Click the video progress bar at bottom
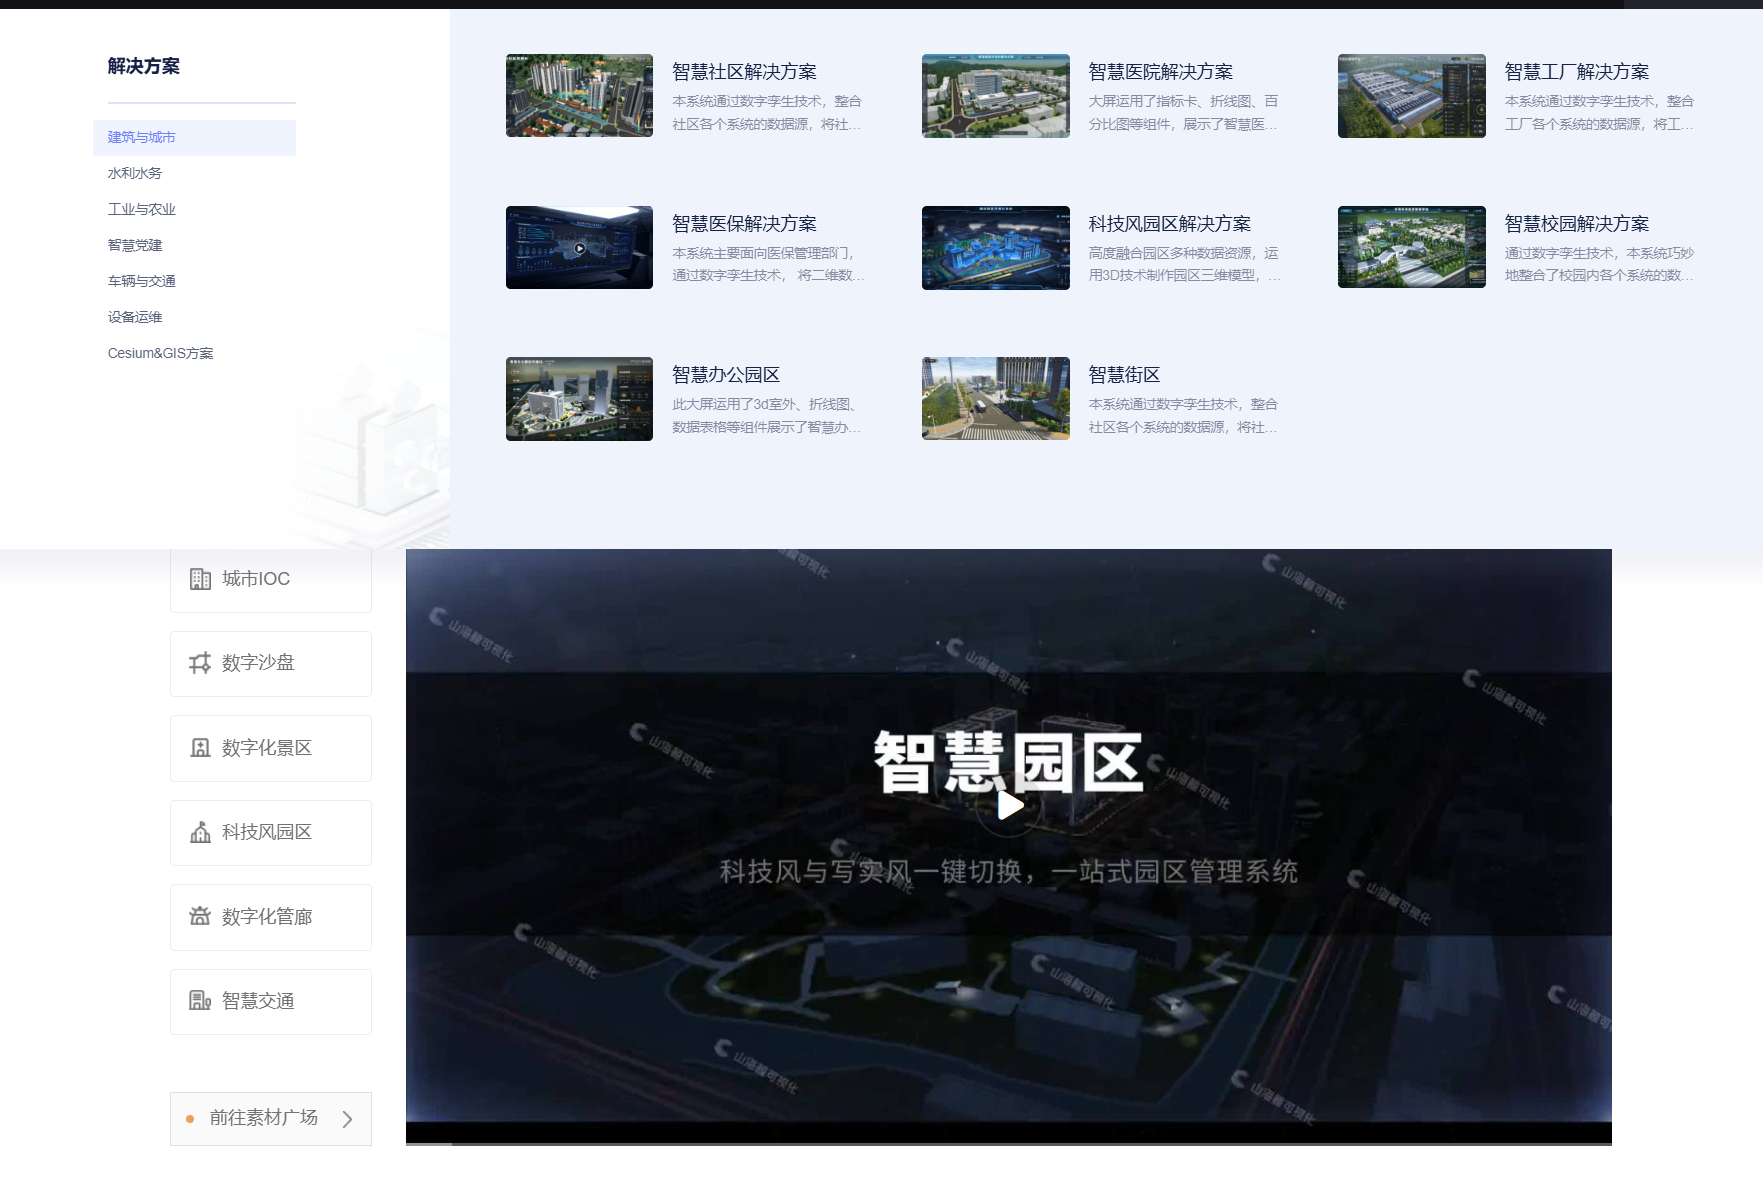The width and height of the screenshot is (1763, 1199). 1009,1143
